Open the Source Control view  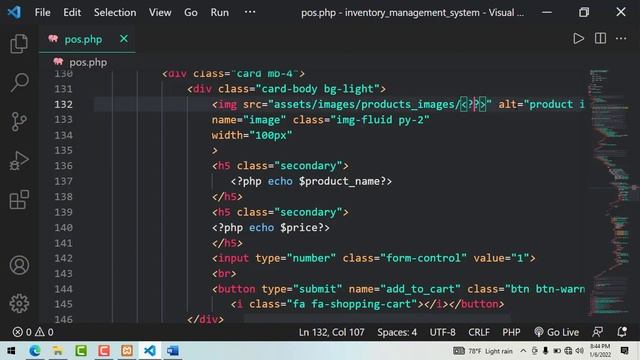pos(19,121)
